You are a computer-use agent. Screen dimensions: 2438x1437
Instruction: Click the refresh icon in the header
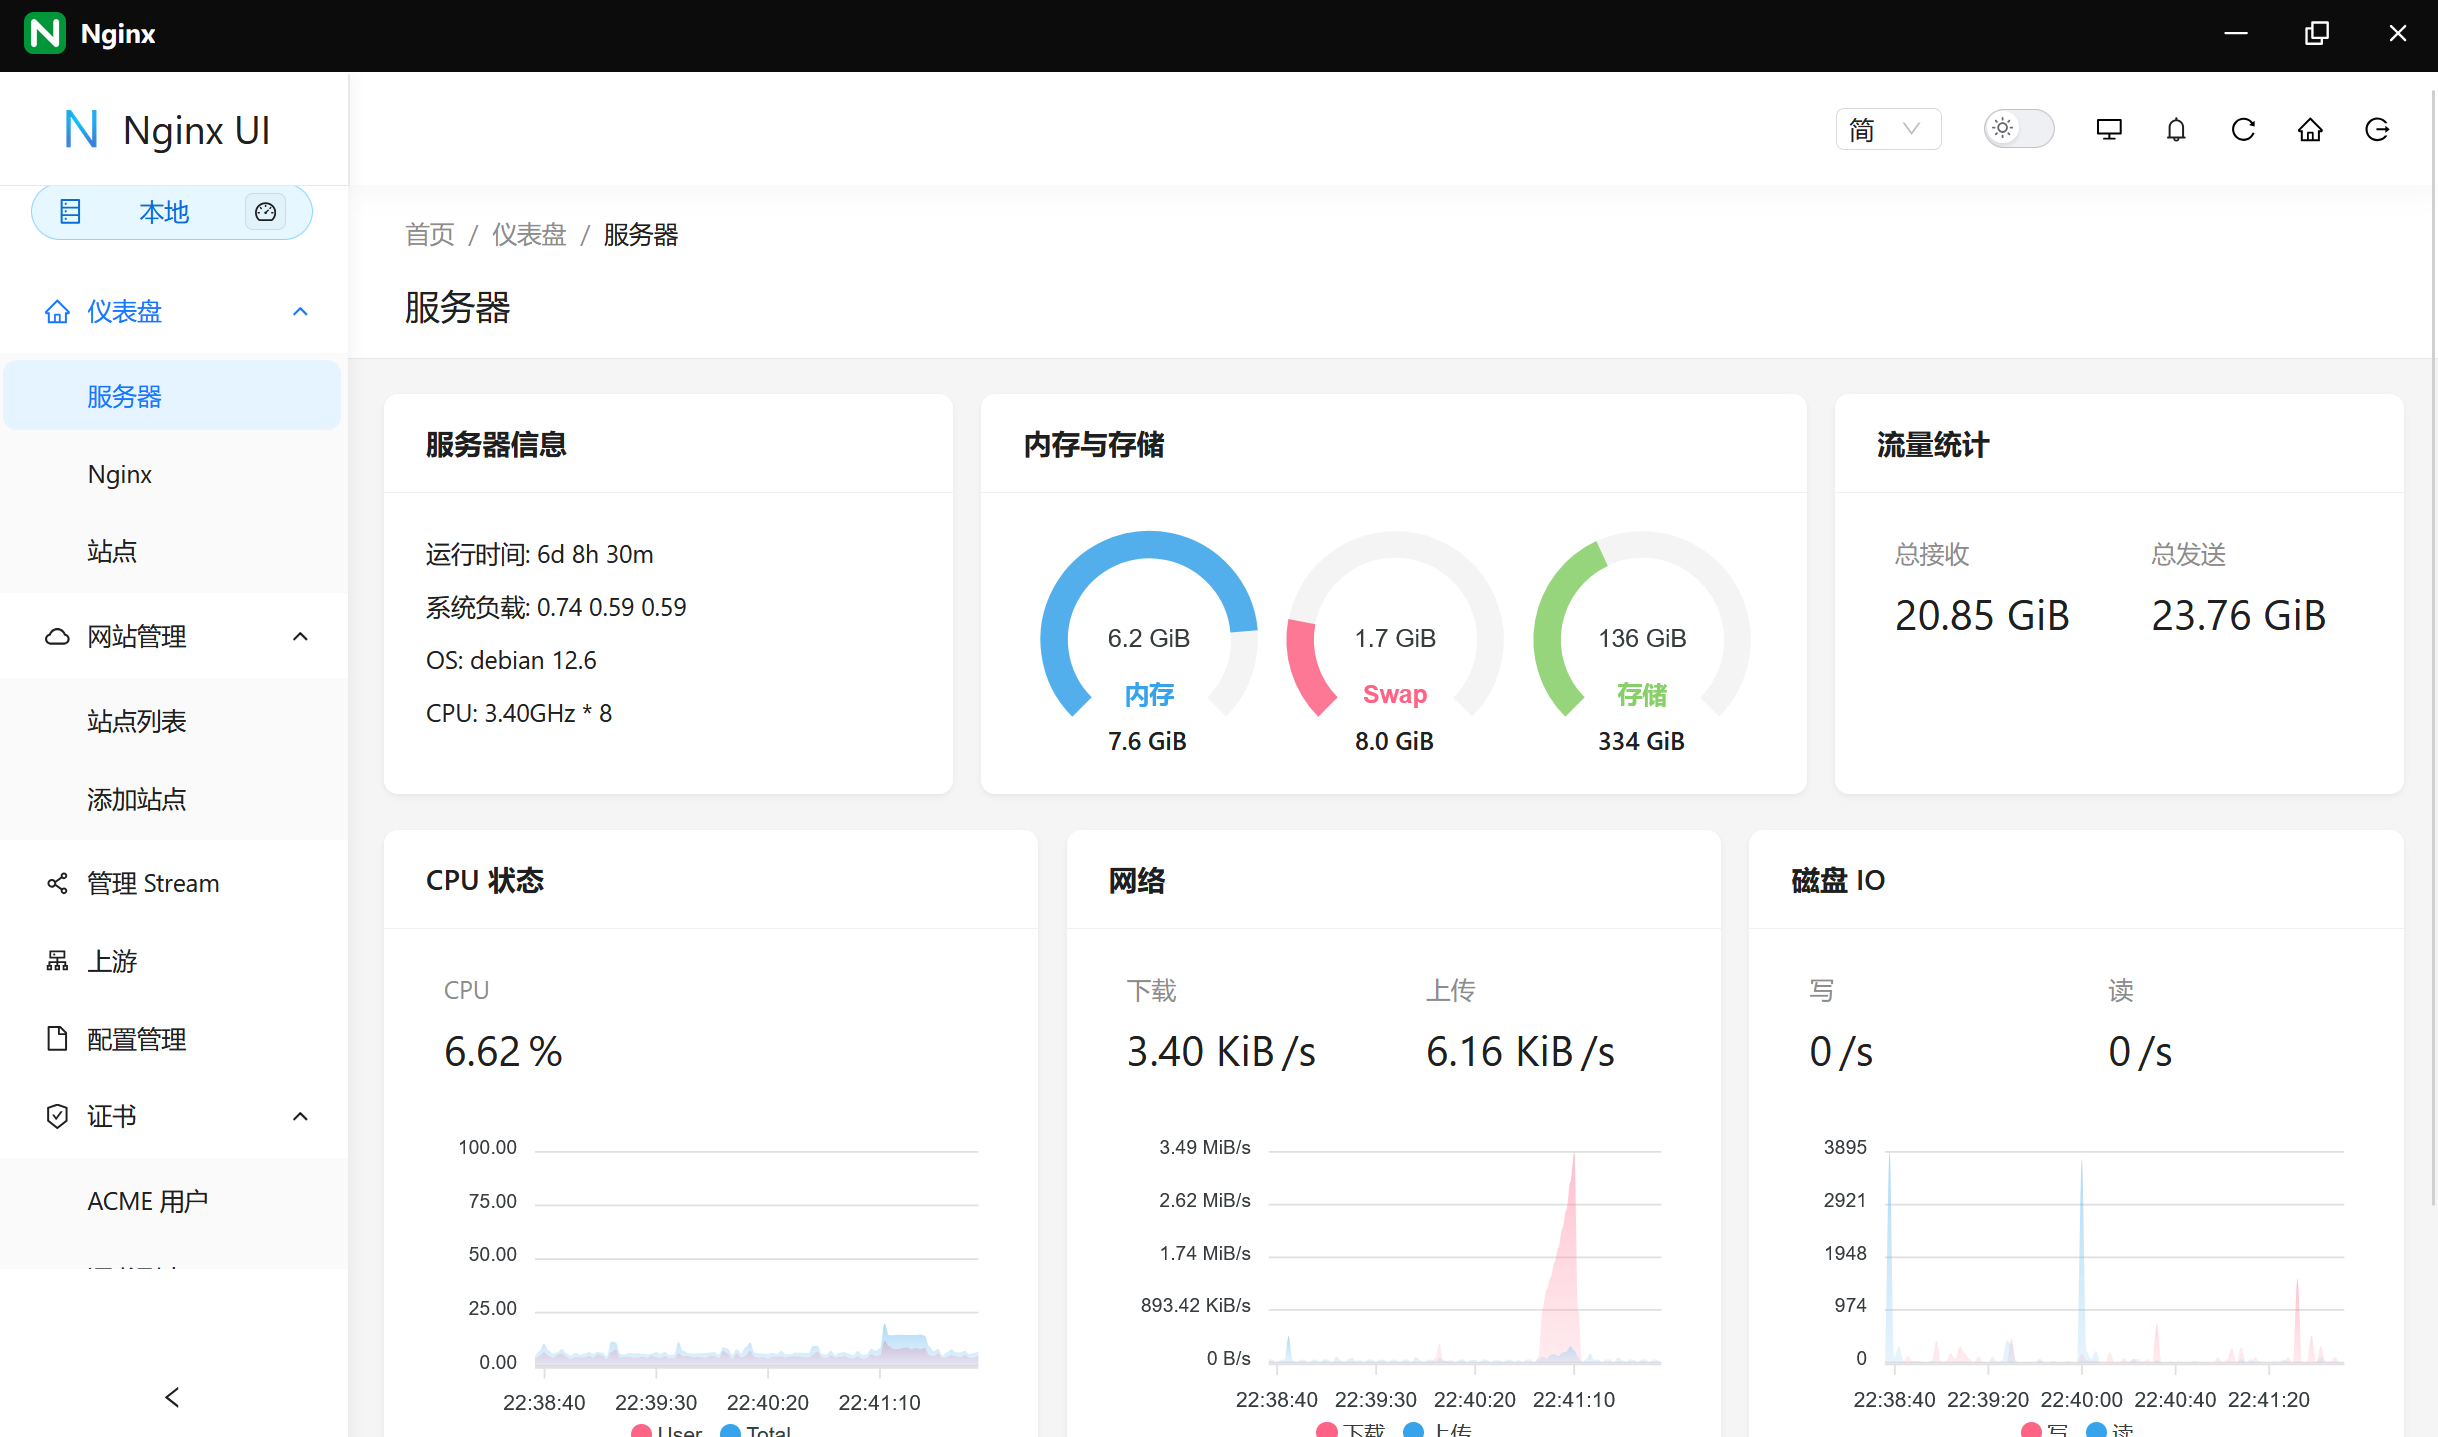click(x=2242, y=129)
